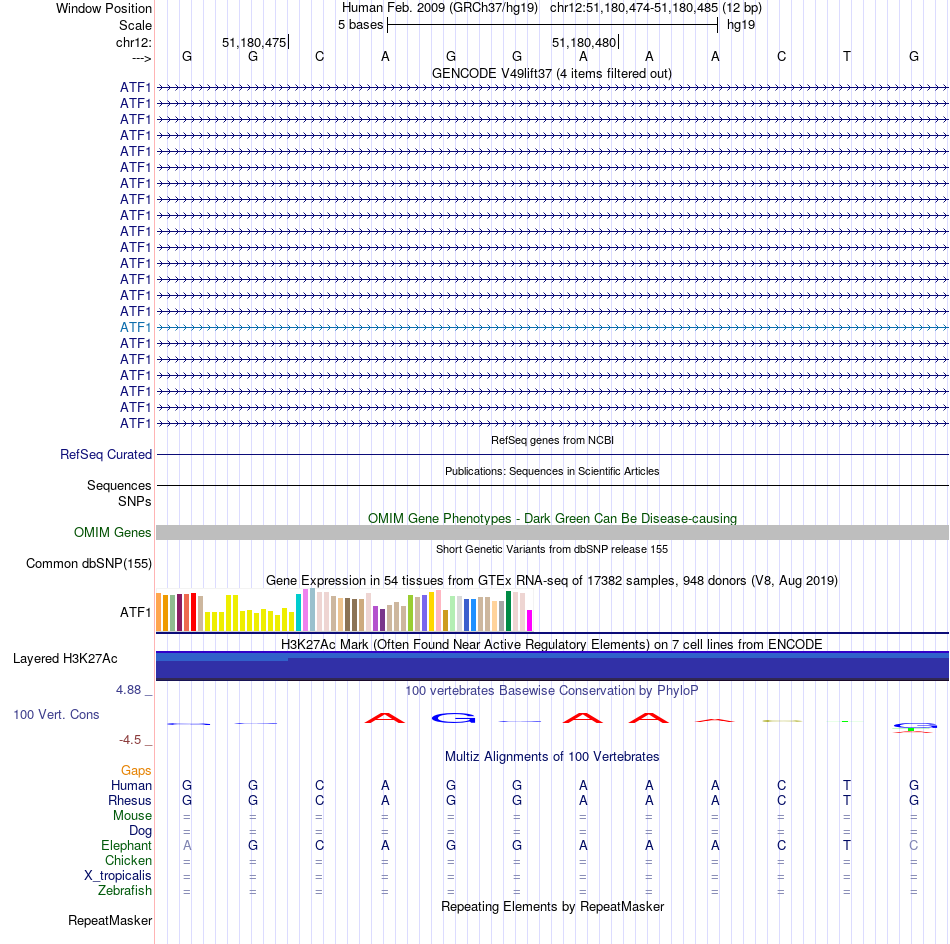This screenshot has height=944, width=950.
Task: Click the 'OMIM Genes' track label
Action: [x=112, y=532]
